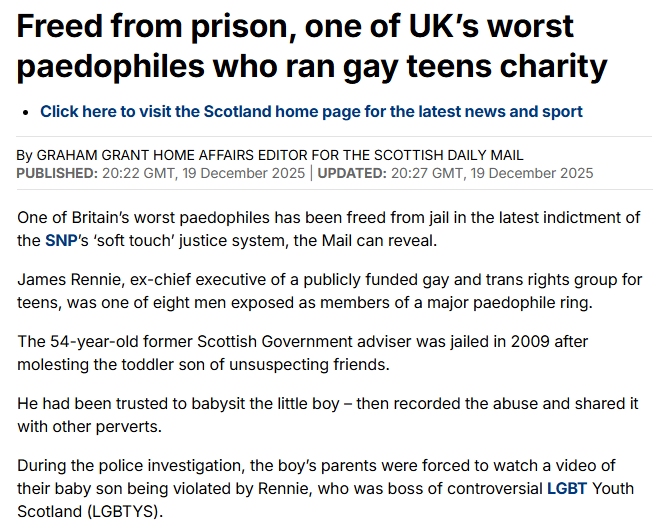Click the bullet point before Scotland link
The width and height of the screenshot is (669, 532).
(25, 112)
